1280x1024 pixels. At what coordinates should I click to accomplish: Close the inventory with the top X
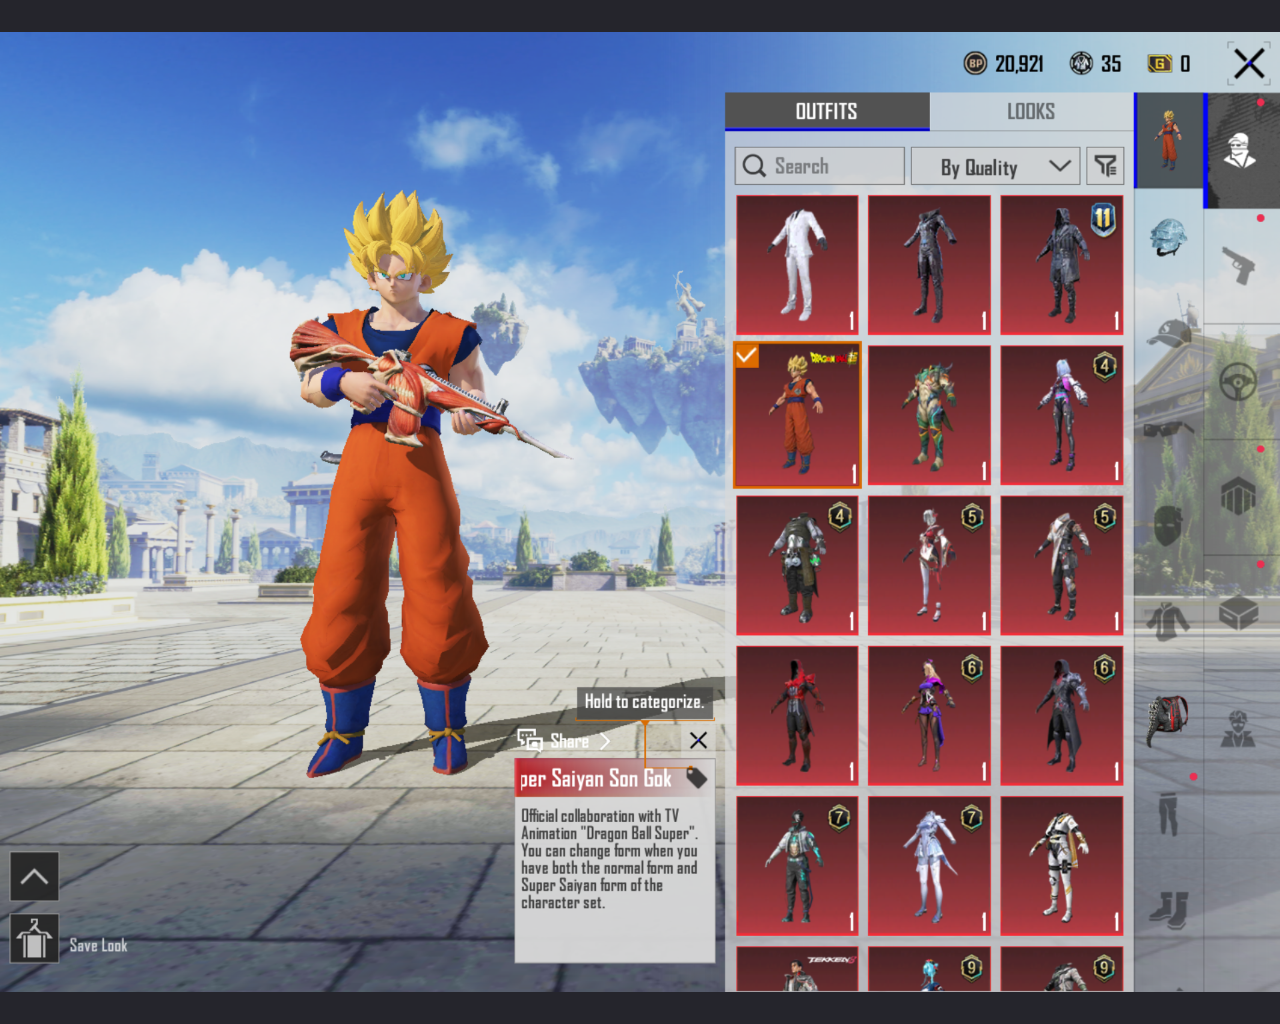(1249, 64)
